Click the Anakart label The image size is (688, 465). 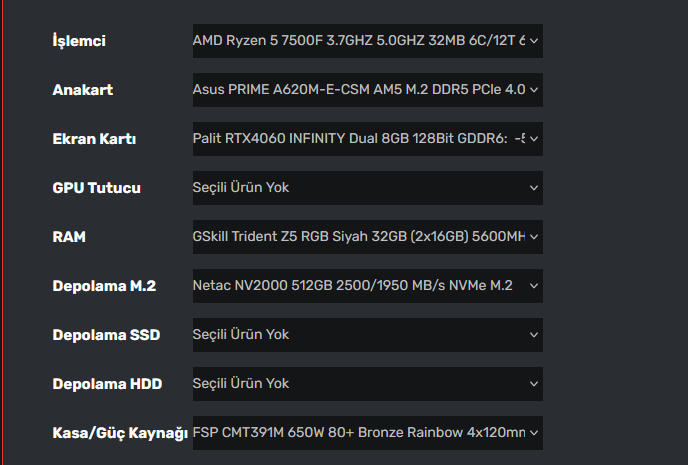(x=82, y=90)
